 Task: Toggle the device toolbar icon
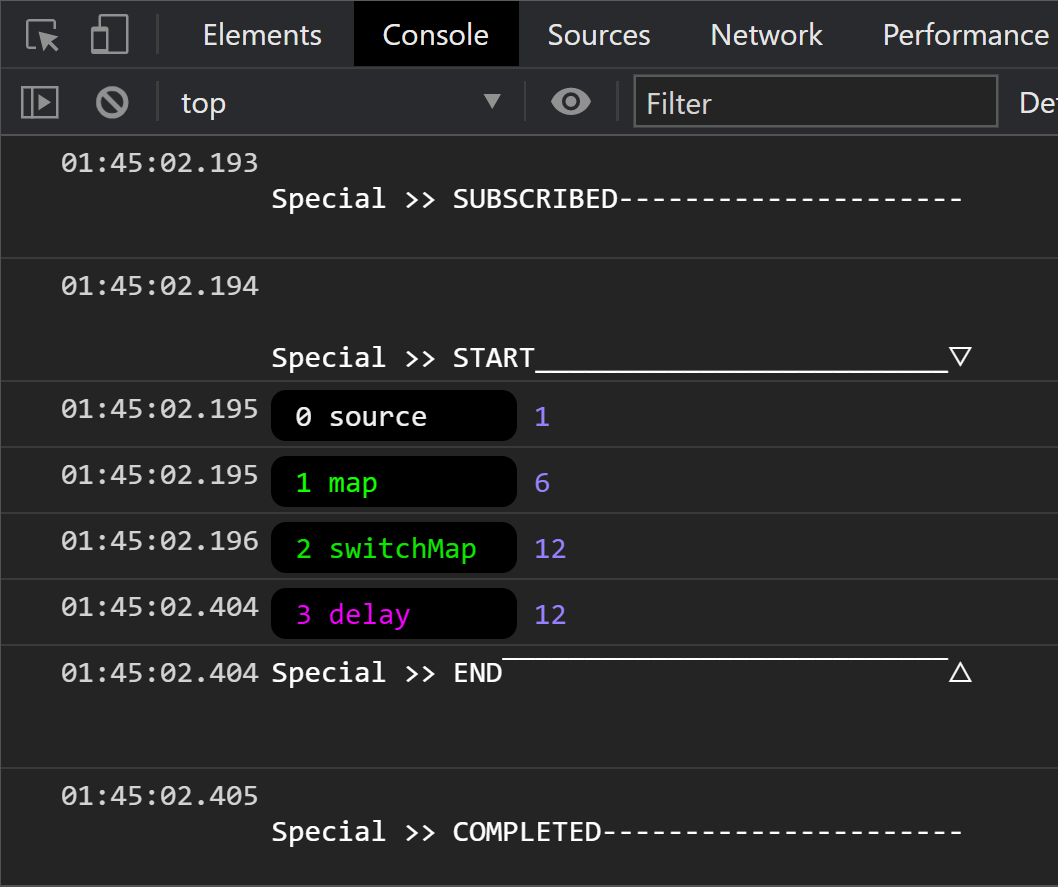click(109, 35)
